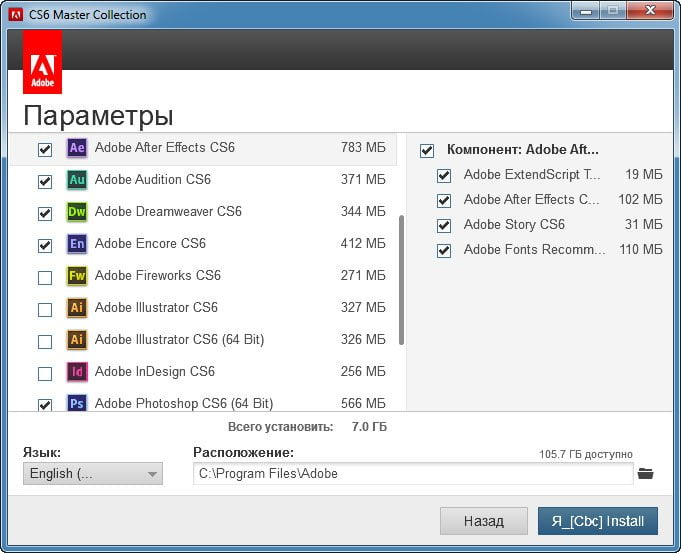
Task: Click the product list scrollbar
Action: (x=401, y=280)
